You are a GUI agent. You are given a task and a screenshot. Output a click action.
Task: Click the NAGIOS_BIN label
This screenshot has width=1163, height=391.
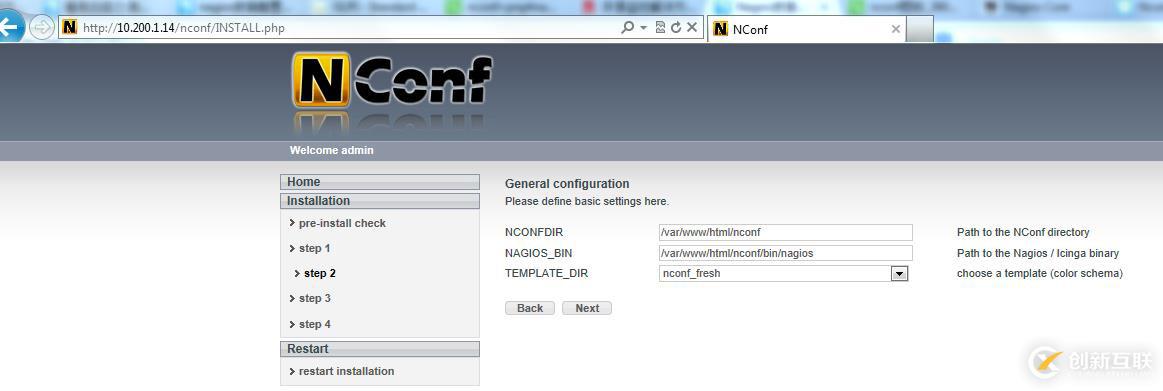(538, 254)
